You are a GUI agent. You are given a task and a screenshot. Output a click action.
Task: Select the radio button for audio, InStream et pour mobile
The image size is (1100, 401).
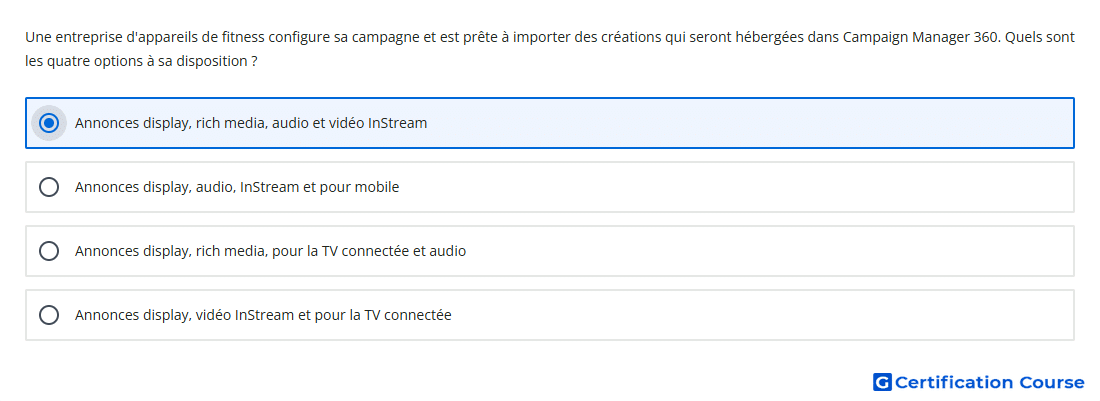pos(48,187)
